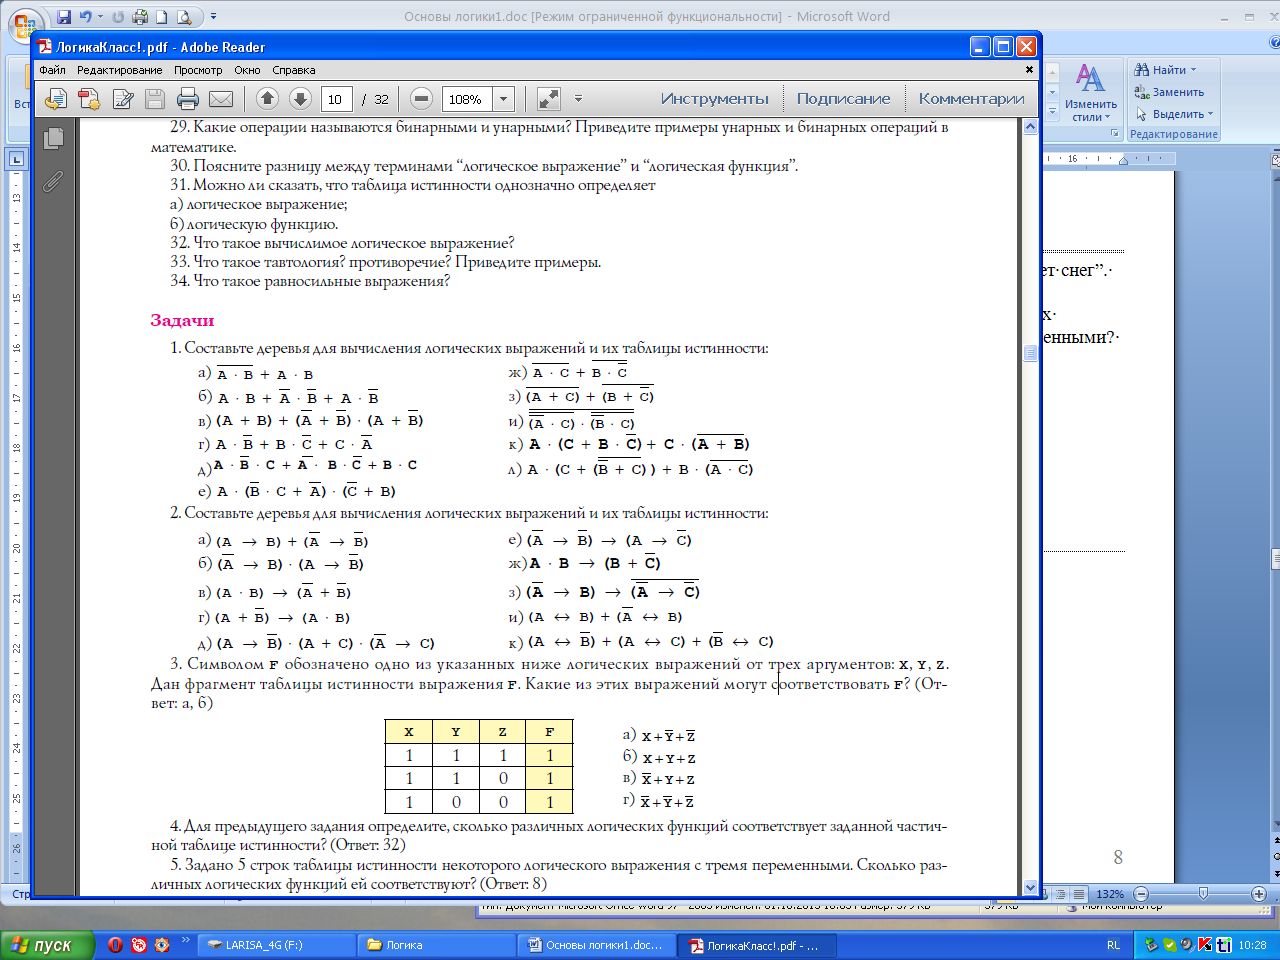Image resolution: width=1280 pixels, height=960 pixels.
Task: Click the clock showing 10:28
Action: 1252,945
